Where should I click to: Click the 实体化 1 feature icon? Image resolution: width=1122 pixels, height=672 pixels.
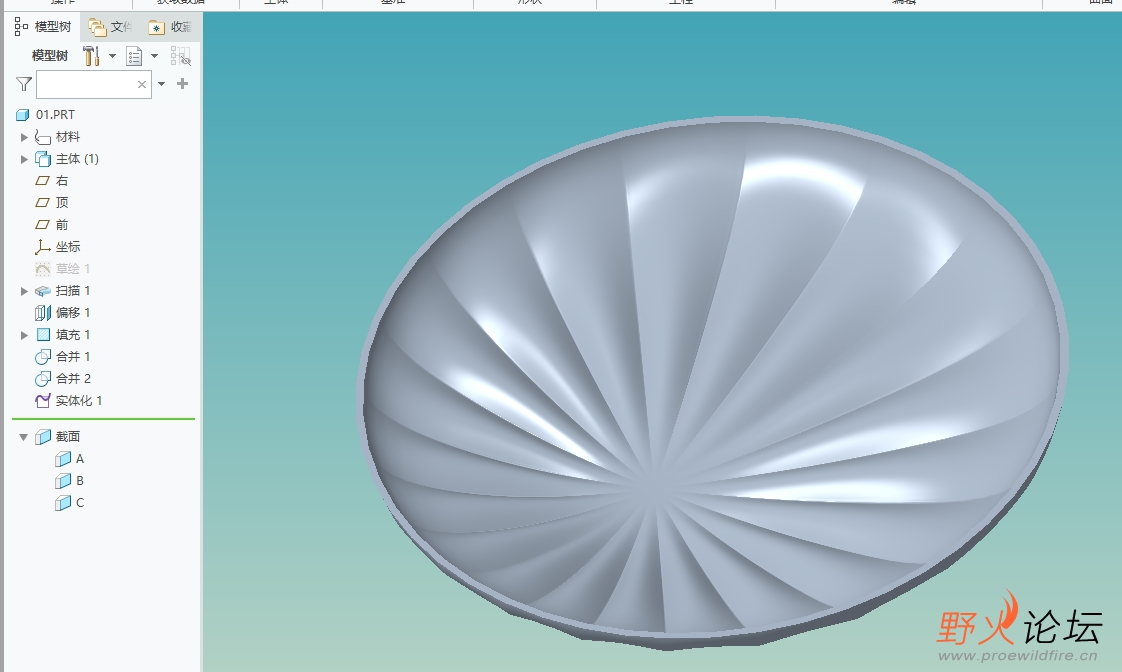[x=42, y=401]
